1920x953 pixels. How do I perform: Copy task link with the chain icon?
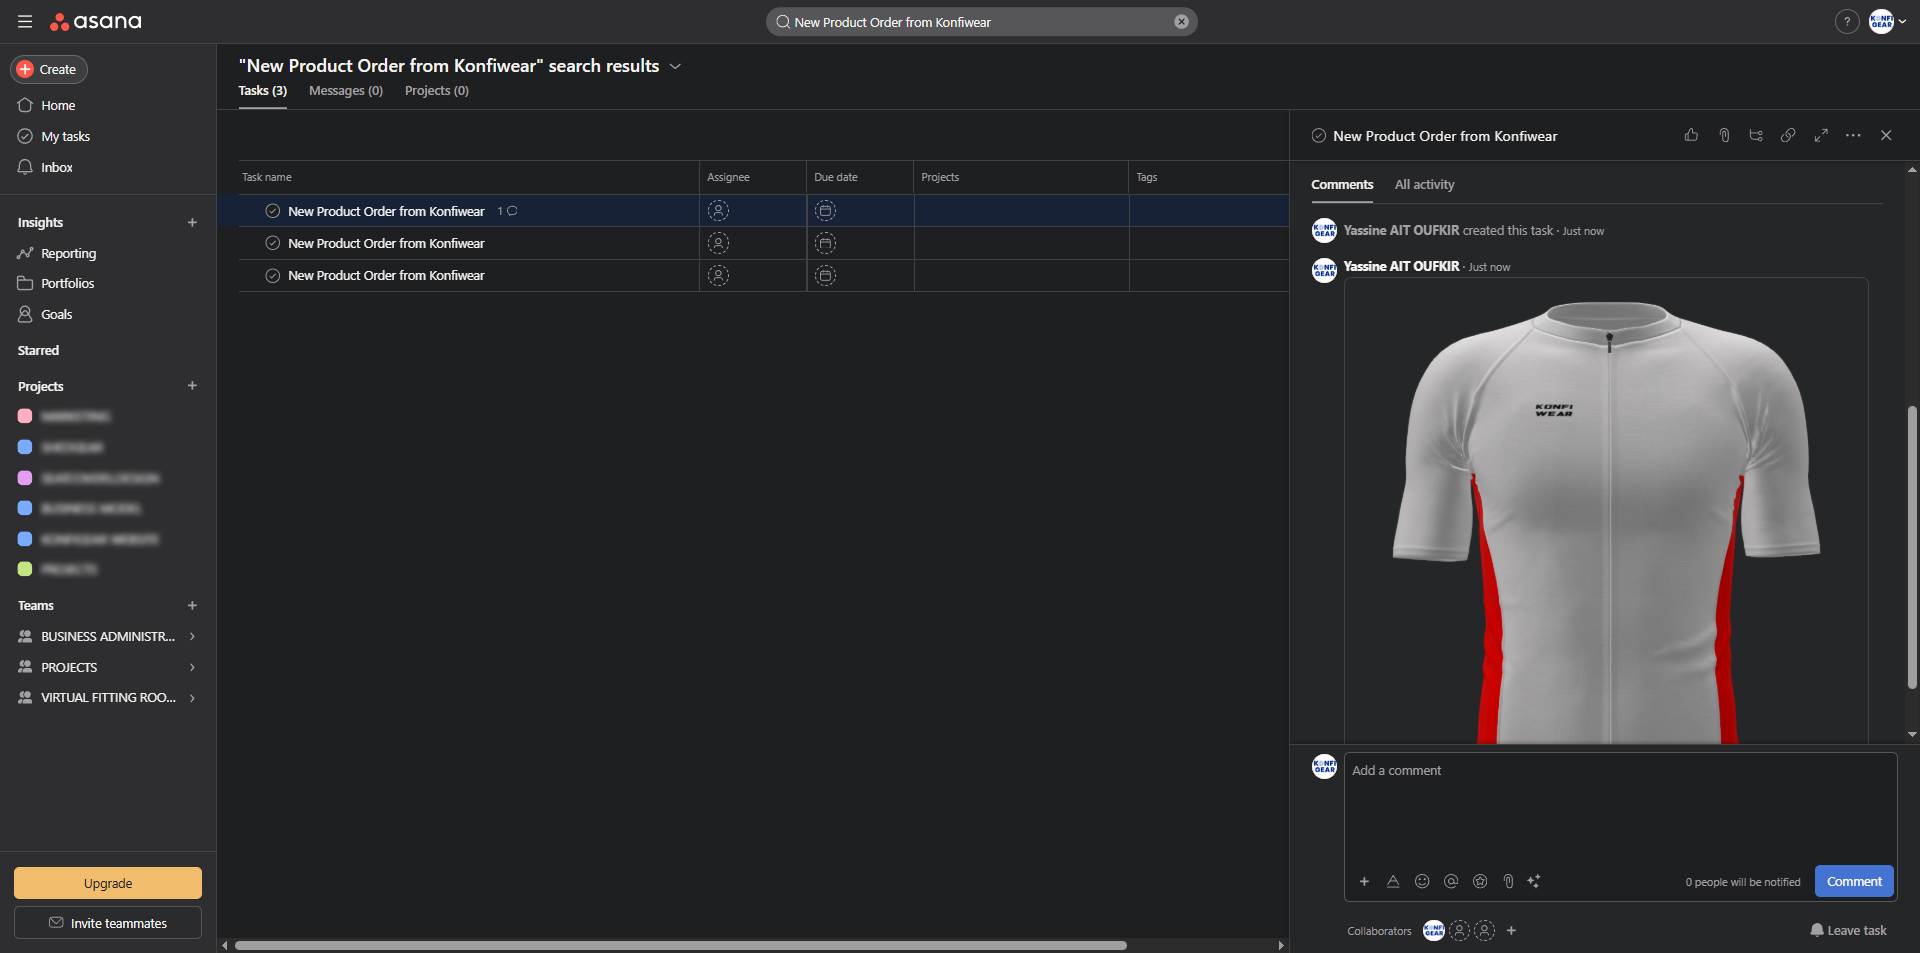(1788, 135)
